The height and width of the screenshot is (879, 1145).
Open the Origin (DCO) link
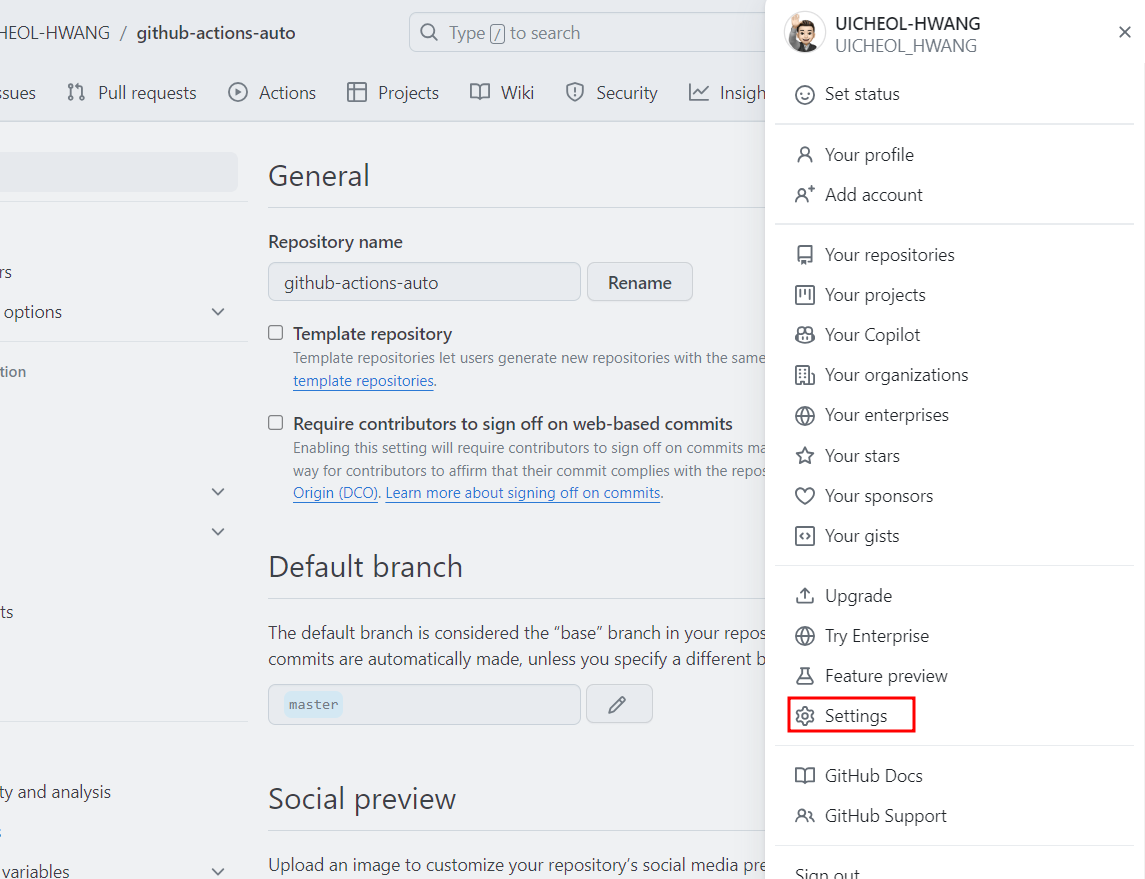click(335, 493)
